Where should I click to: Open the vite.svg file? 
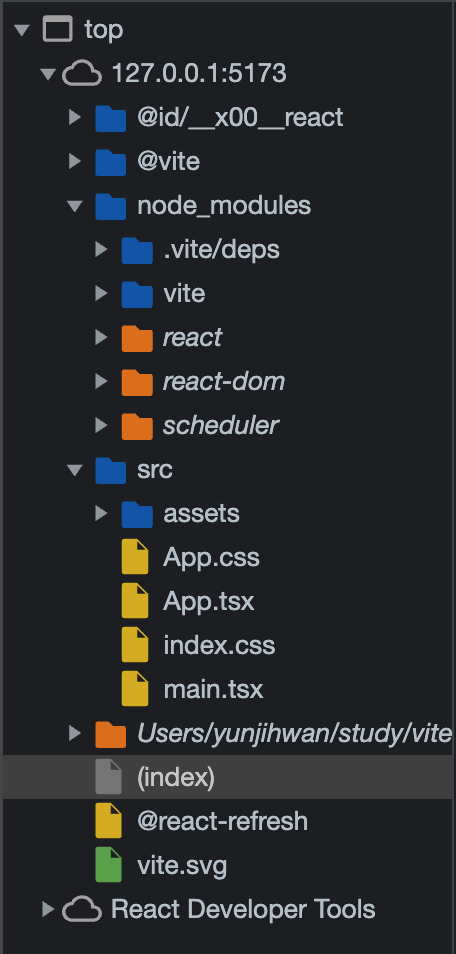182,865
